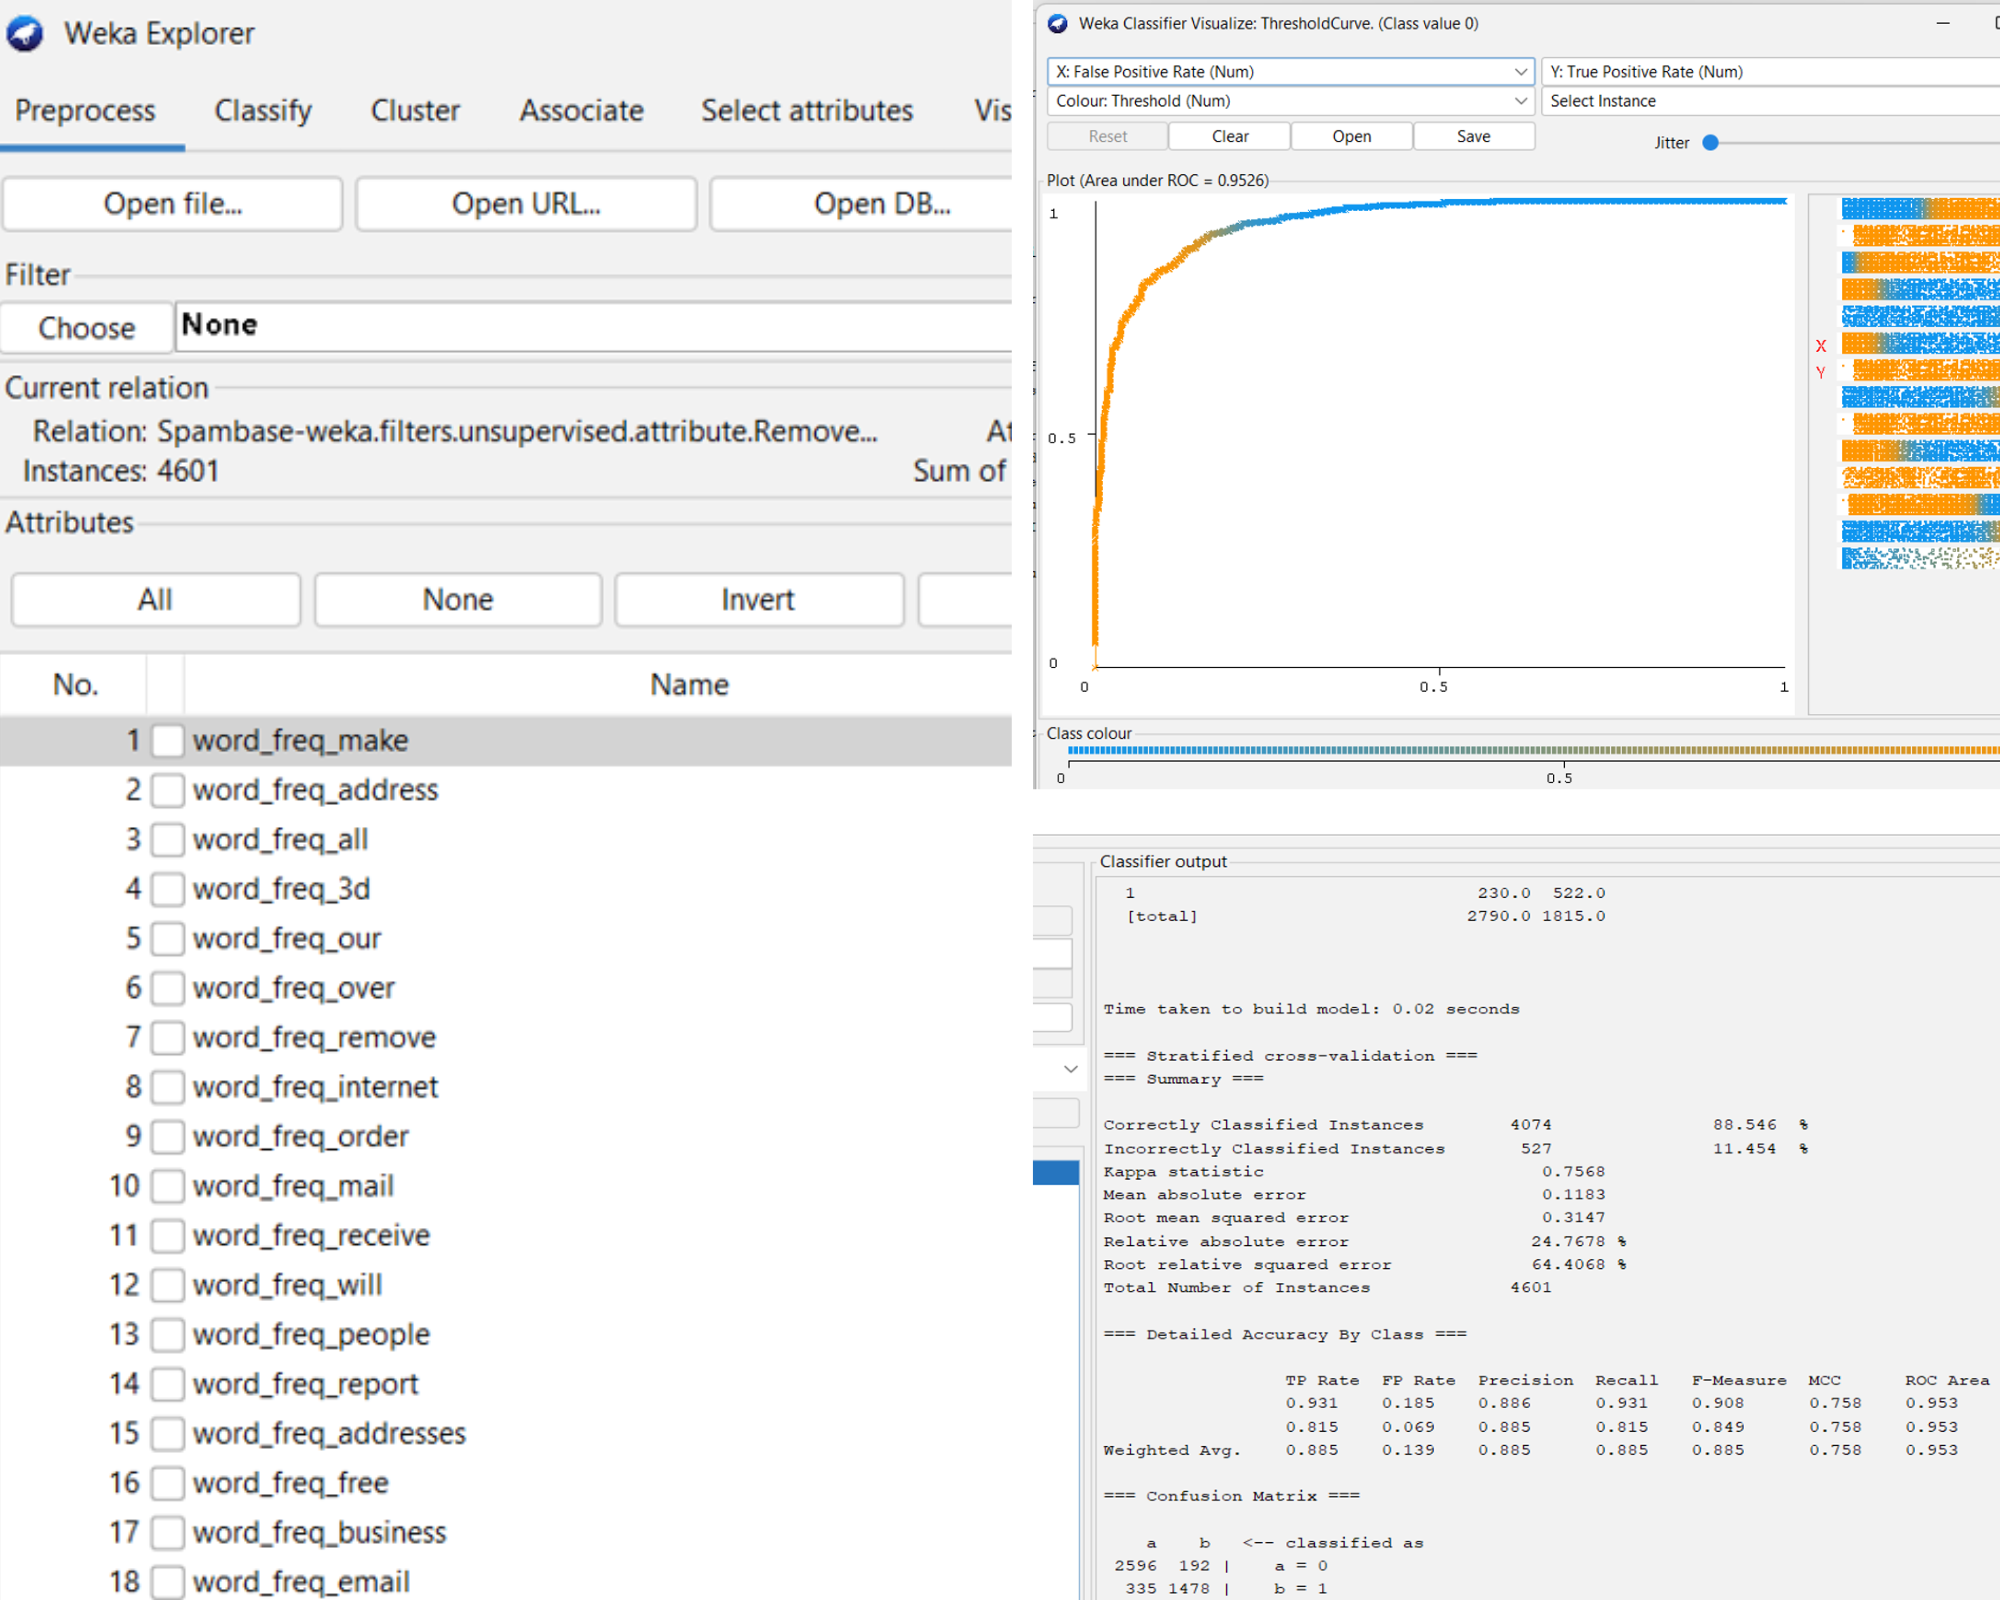Tick the word_freq_all checkbox

168,840
